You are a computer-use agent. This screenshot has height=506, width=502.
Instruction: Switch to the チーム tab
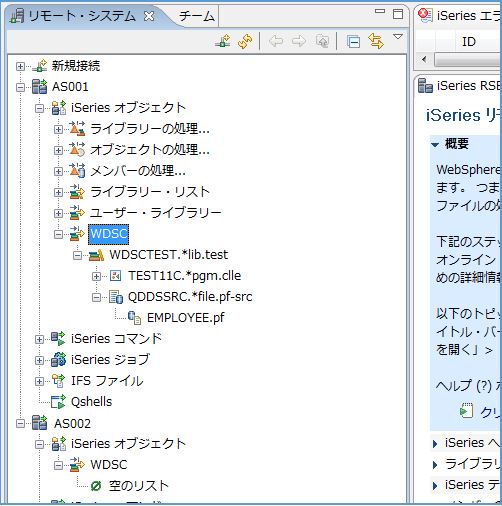[197, 16]
